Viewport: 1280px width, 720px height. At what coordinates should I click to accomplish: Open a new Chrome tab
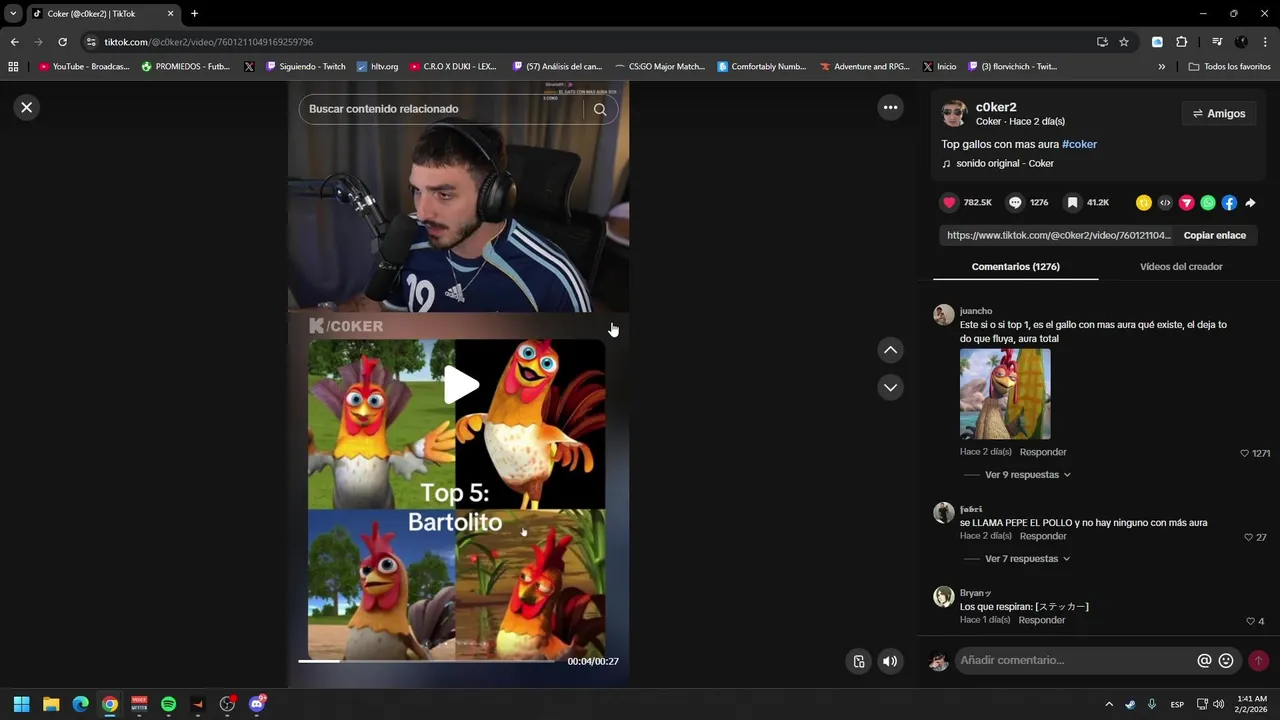[x=194, y=14]
